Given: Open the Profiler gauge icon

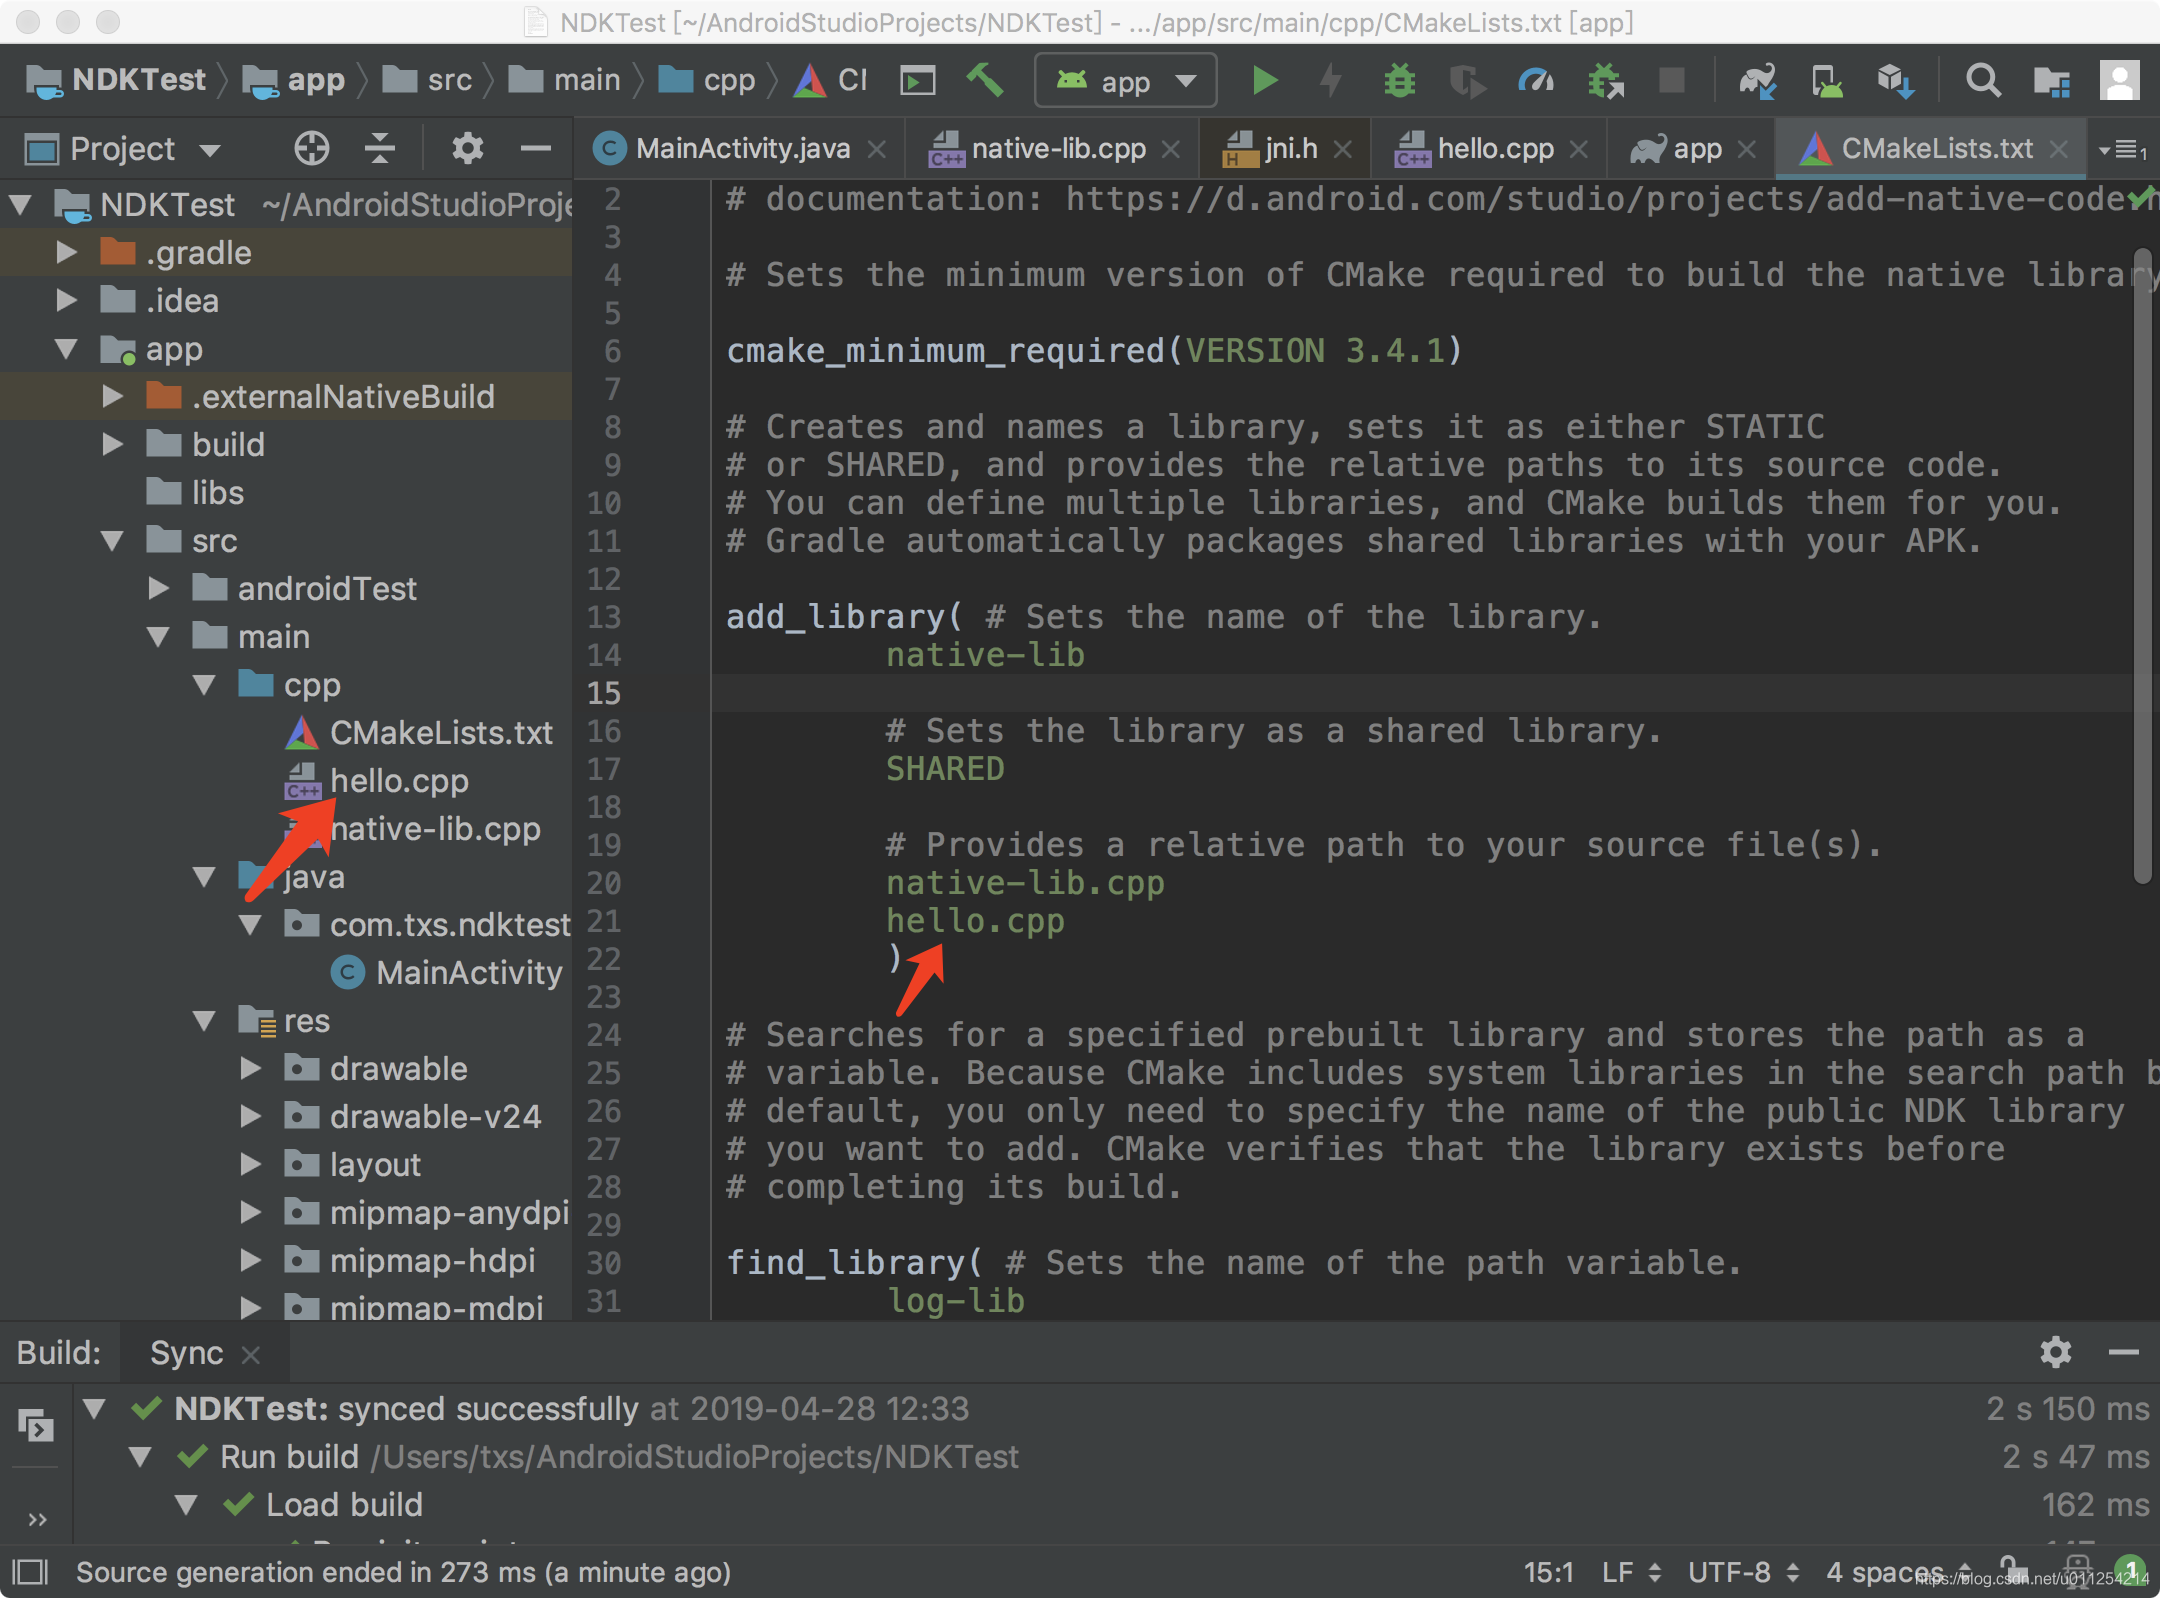Looking at the screenshot, I should click(x=1535, y=80).
